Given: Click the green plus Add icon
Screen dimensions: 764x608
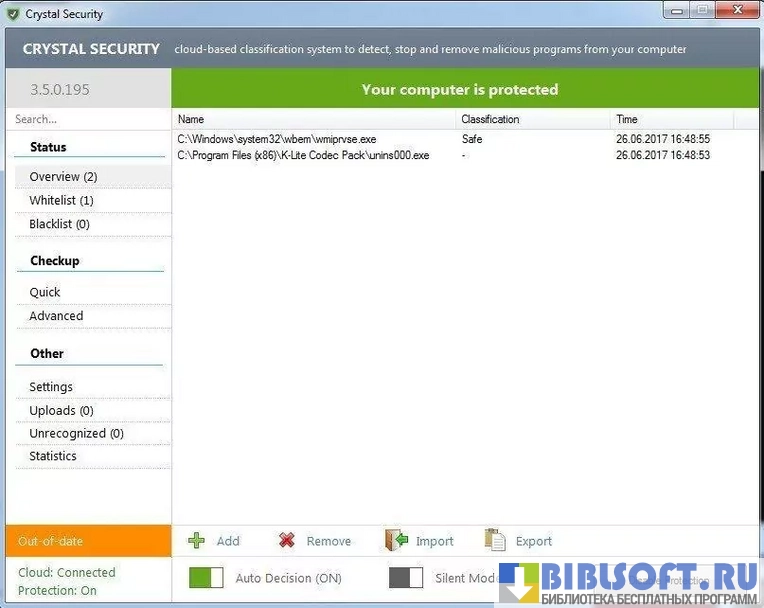Looking at the screenshot, I should pyautogui.click(x=197, y=540).
